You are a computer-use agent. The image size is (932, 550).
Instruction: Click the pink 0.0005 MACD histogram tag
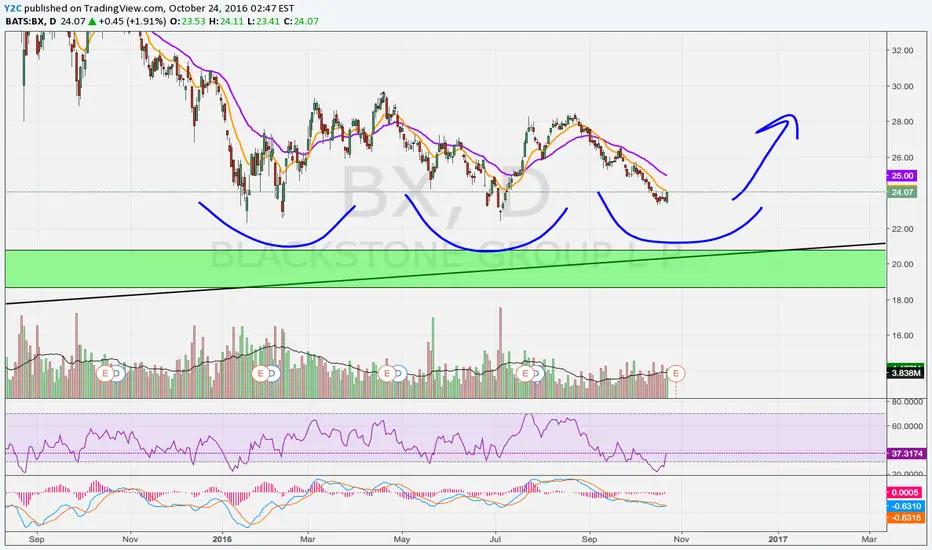[x=905, y=492]
